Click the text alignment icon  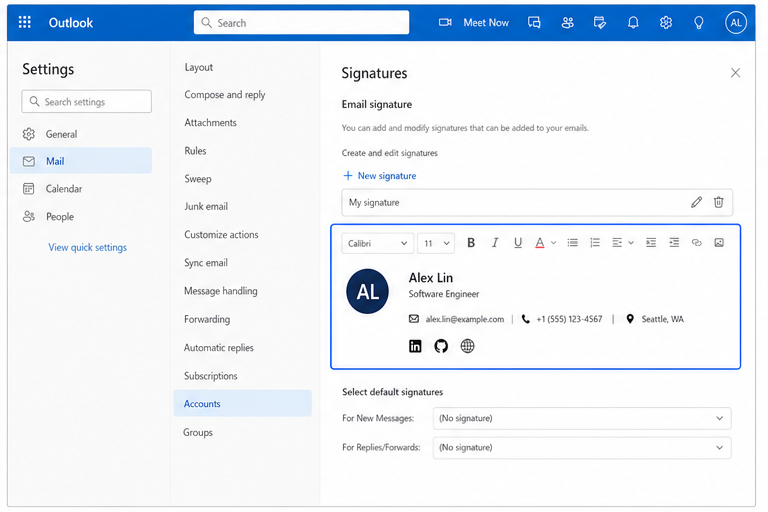tap(617, 243)
